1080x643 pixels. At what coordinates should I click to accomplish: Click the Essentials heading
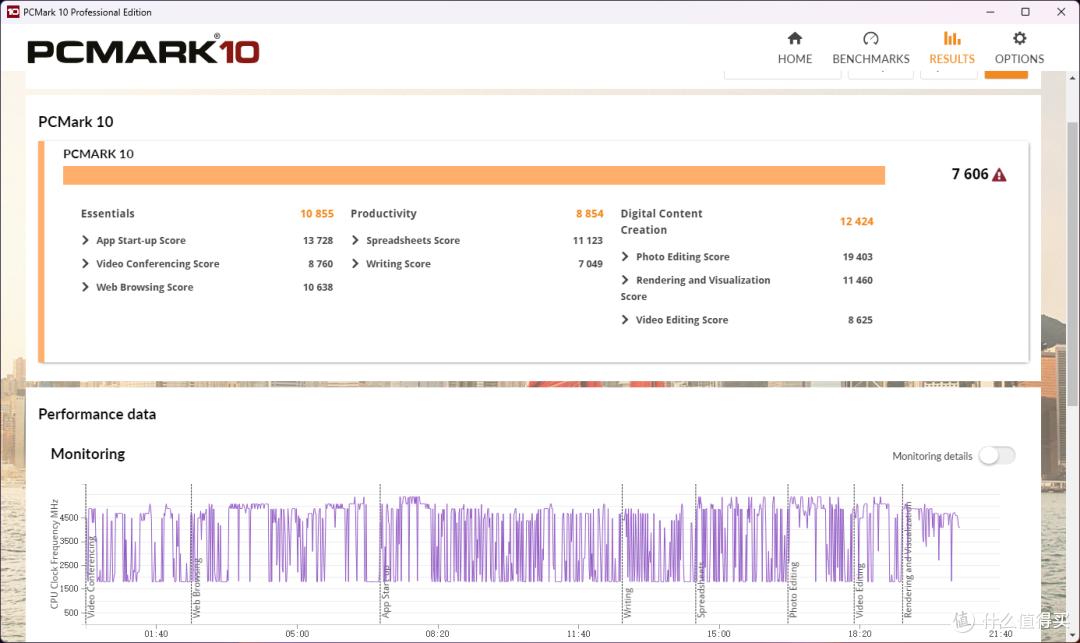pos(107,213)
